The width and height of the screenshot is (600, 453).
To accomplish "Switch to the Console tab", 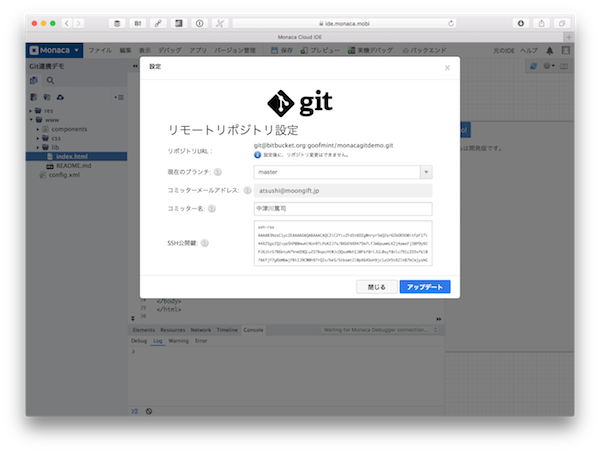I will pos(253,330).
